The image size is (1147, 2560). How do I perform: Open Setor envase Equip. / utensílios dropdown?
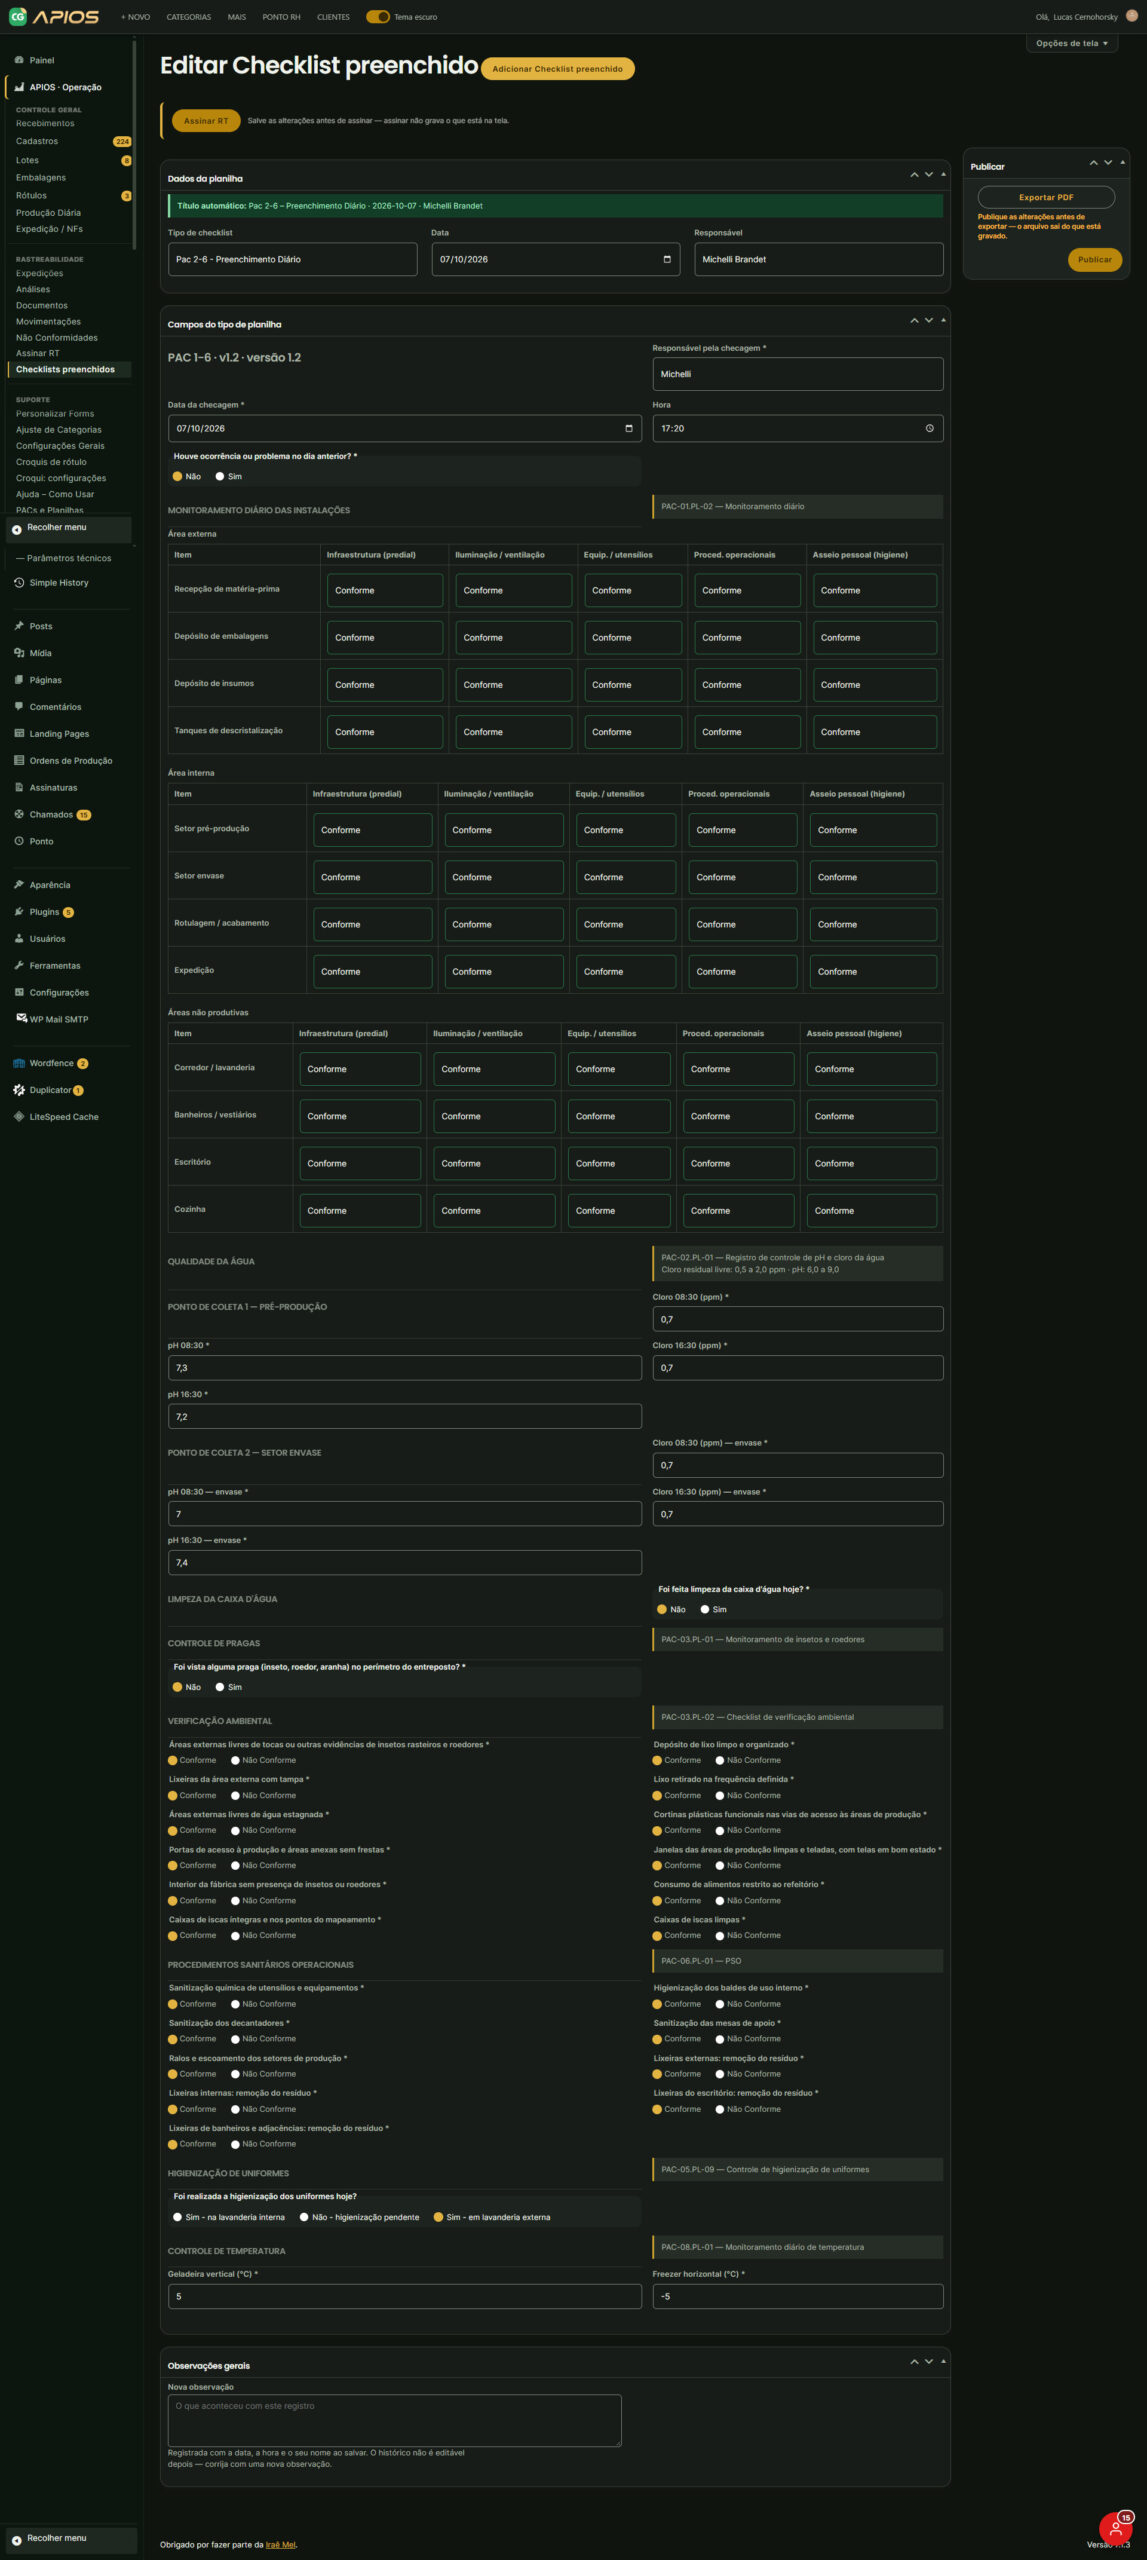(x=625, y=877)
